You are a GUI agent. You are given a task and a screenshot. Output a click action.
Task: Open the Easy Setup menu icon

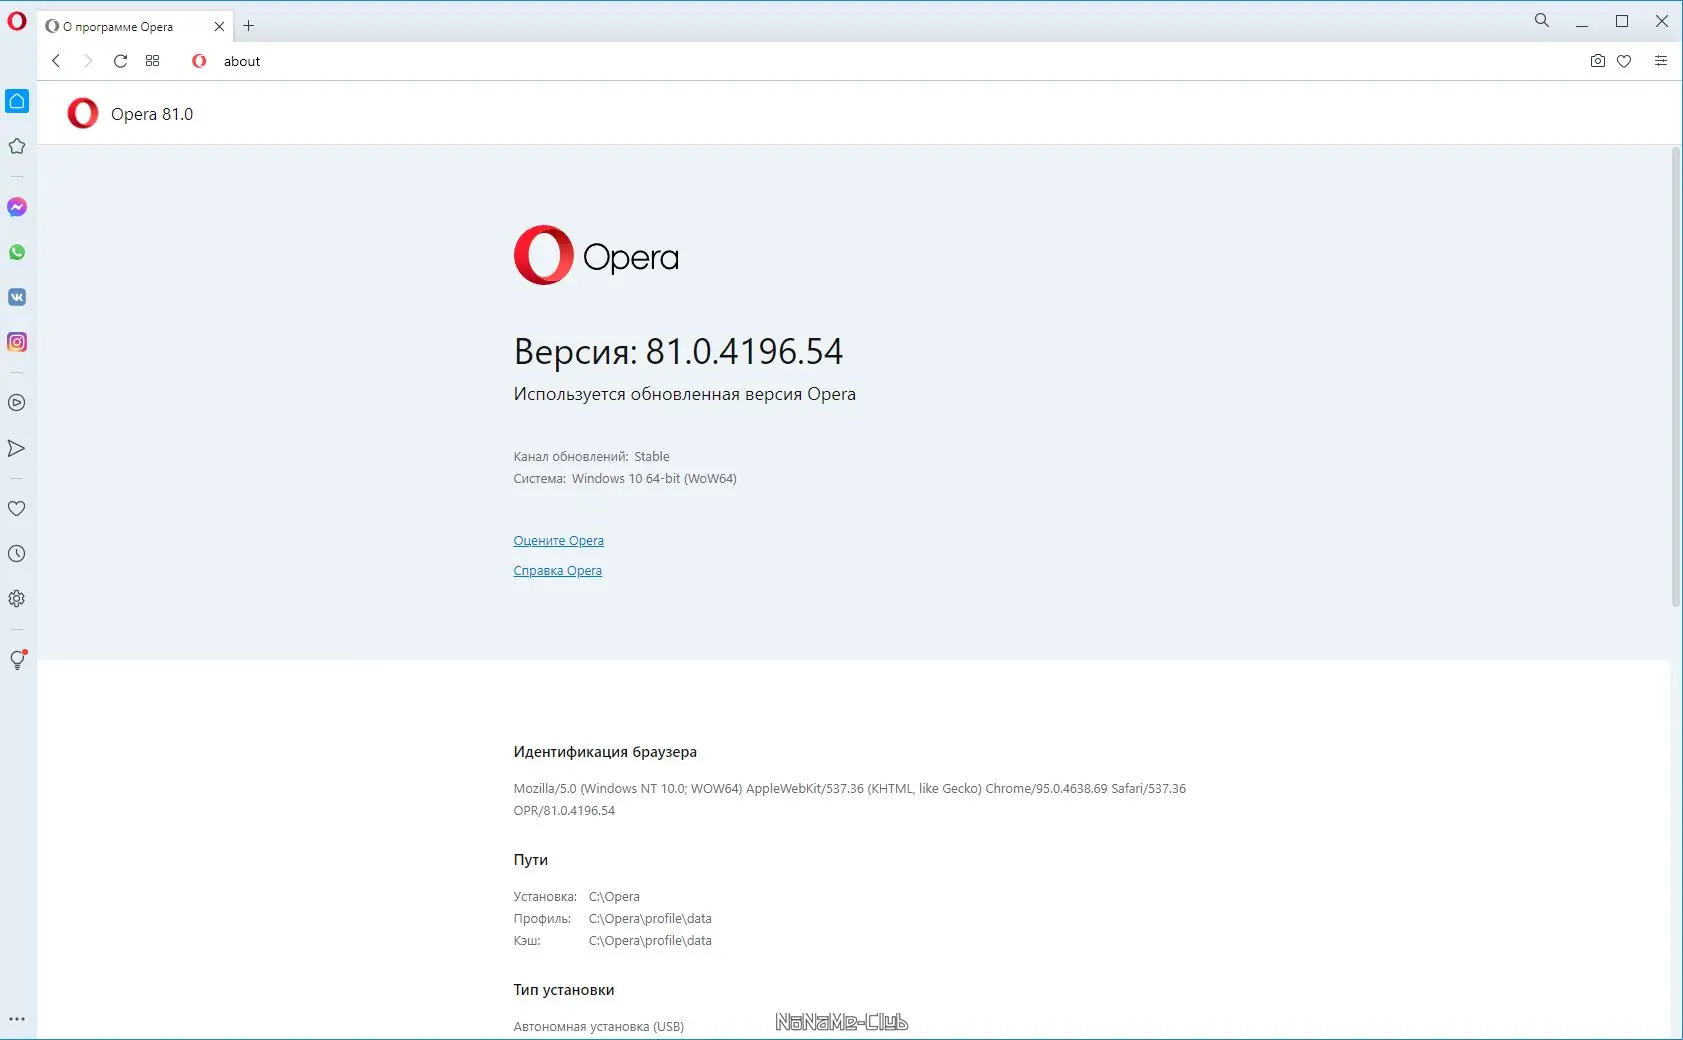tap(1661, 61)
